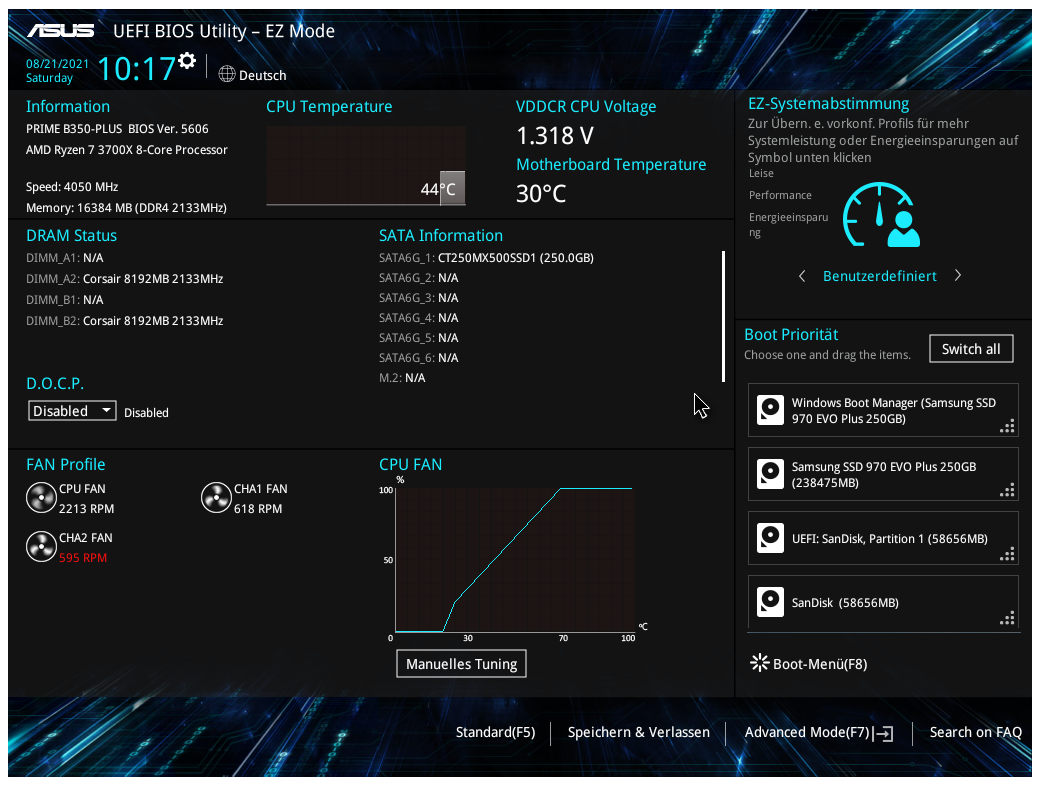This screenshot has width=1053, height=790.
Task: Click PRIME B350-PLUS BIOS Ver. 5606 text
Action: point(118,129)
